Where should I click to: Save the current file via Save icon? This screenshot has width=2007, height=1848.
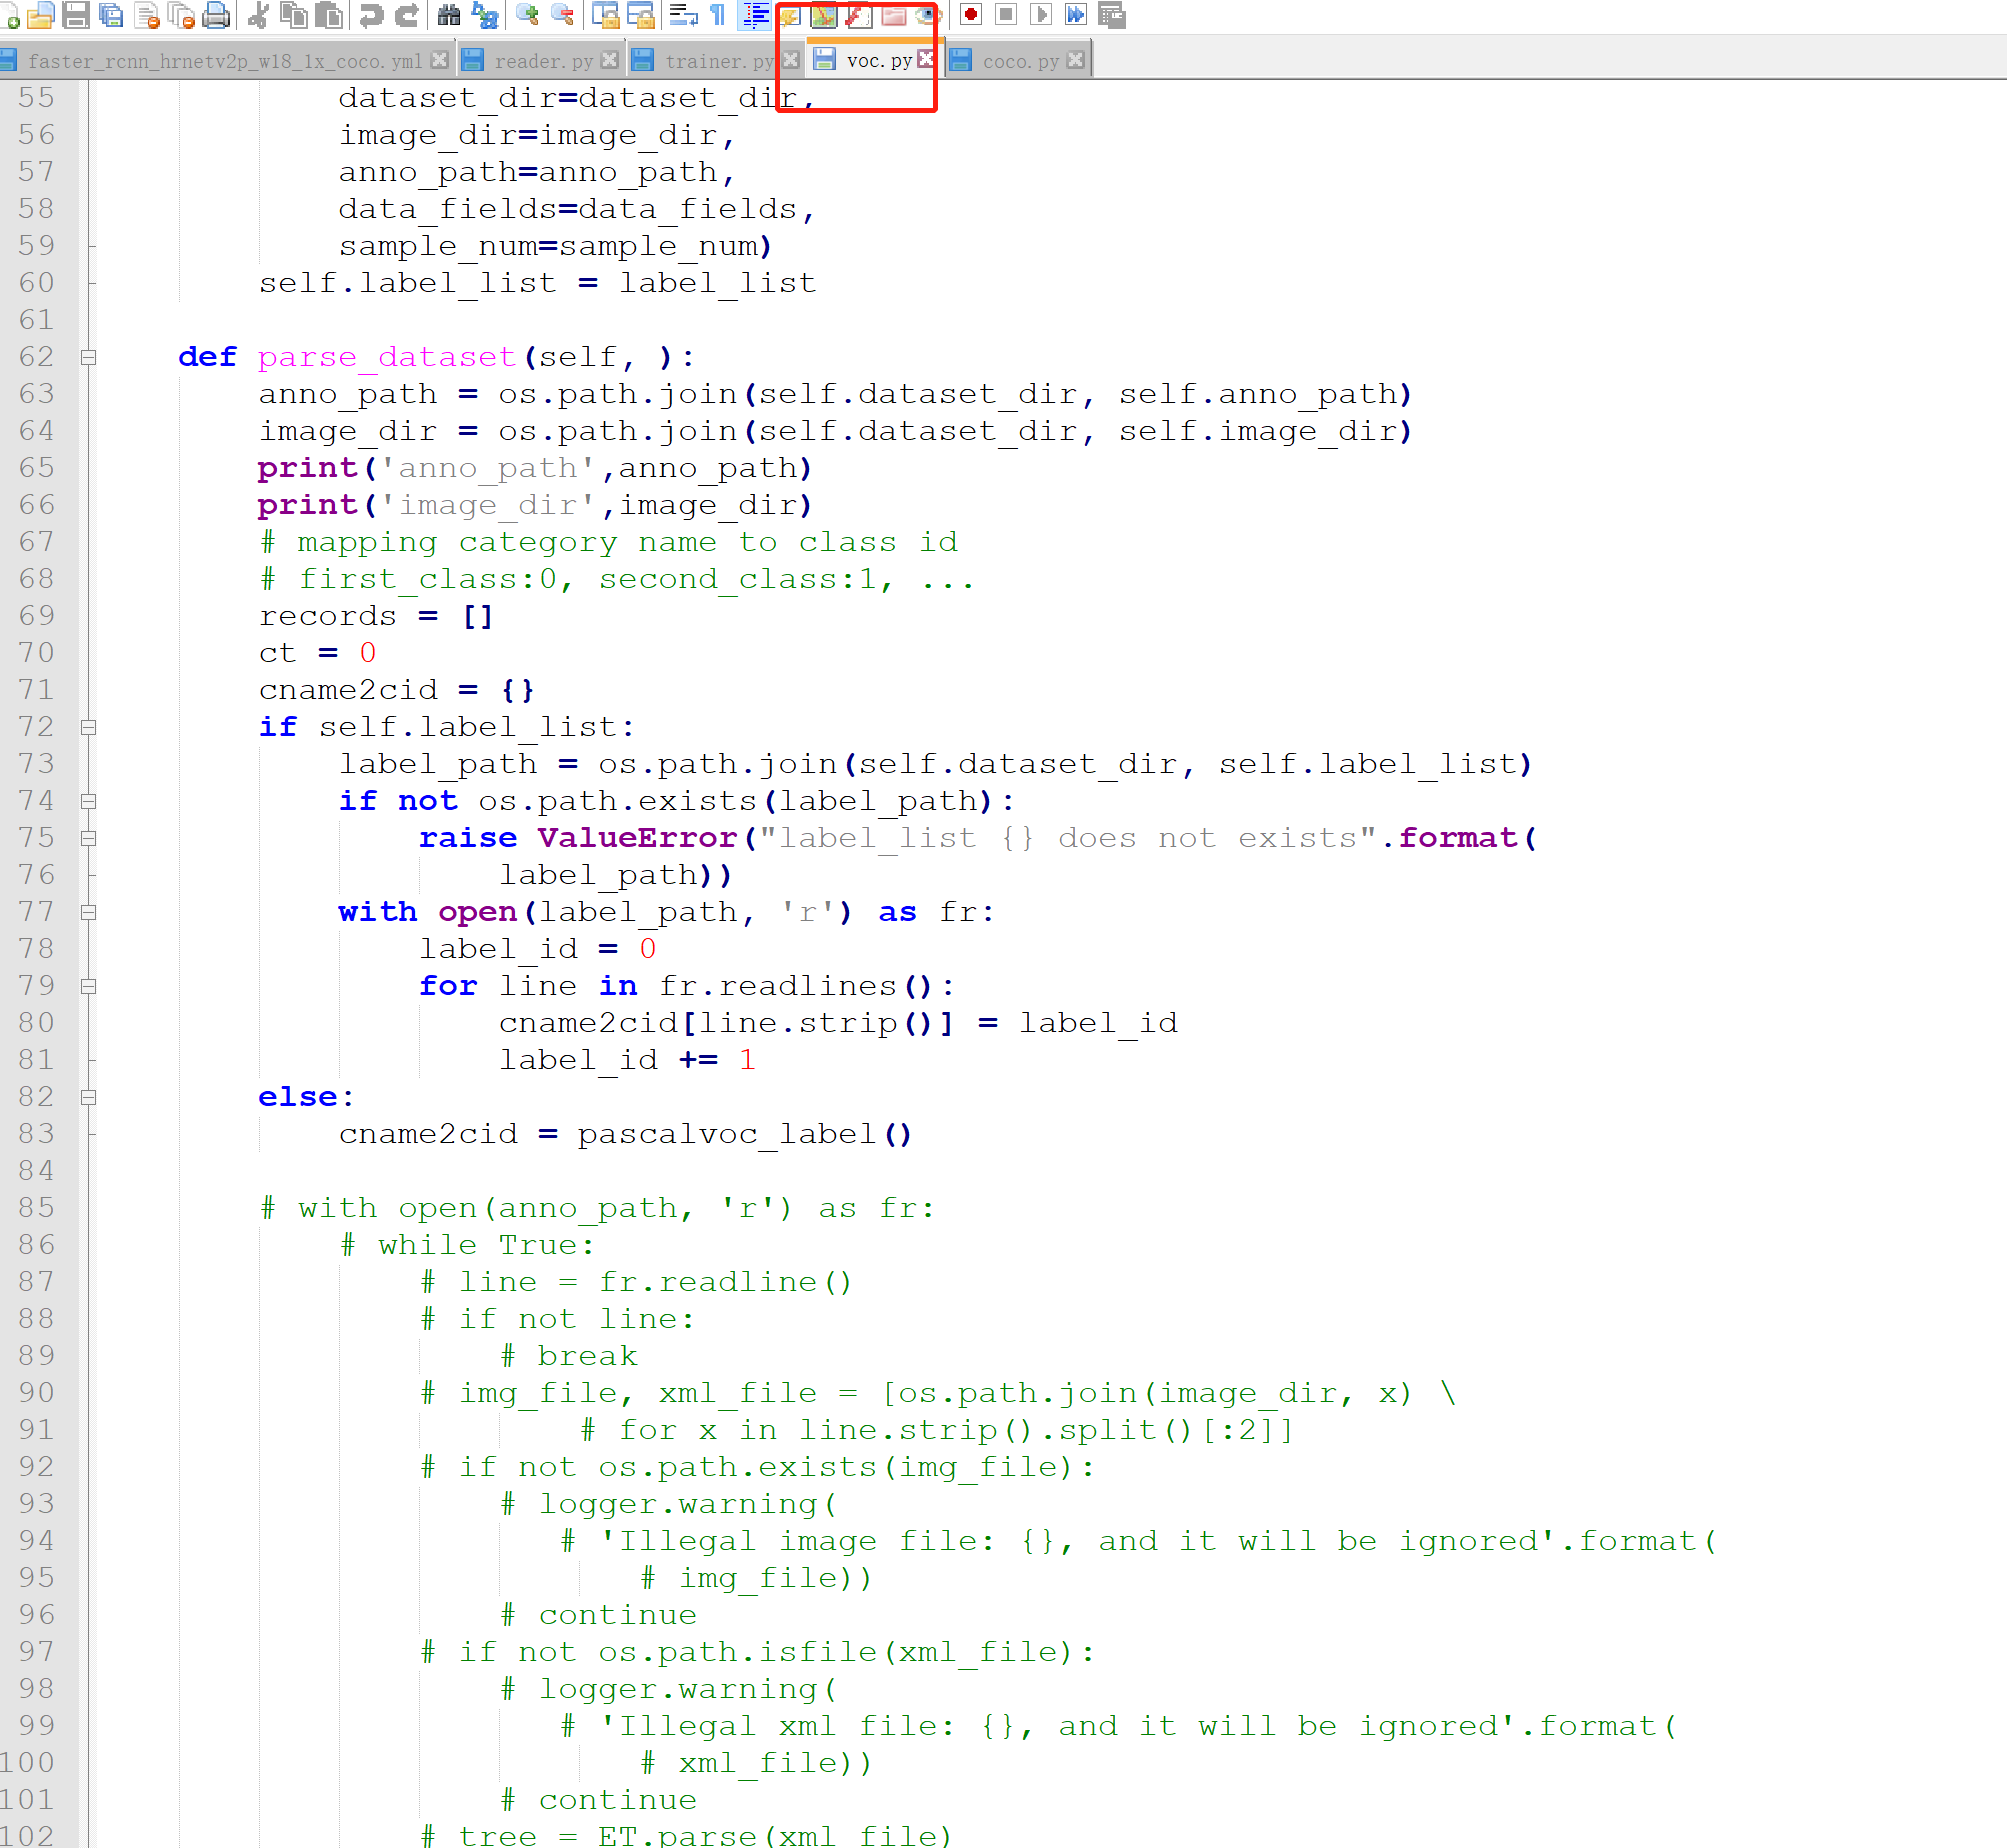75,15
